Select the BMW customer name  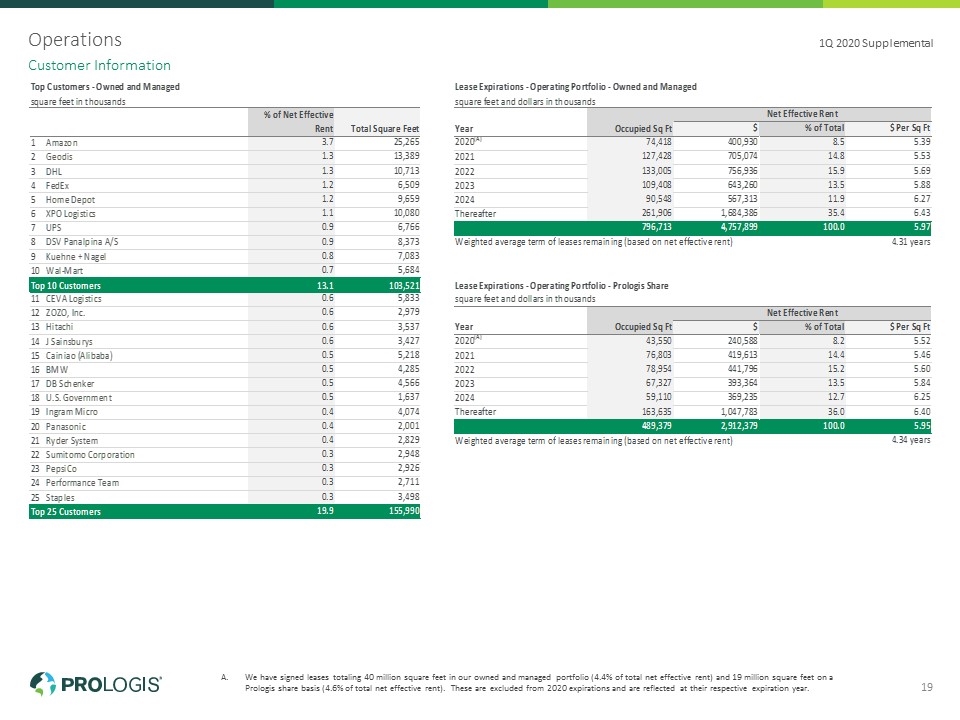[57, 370]
